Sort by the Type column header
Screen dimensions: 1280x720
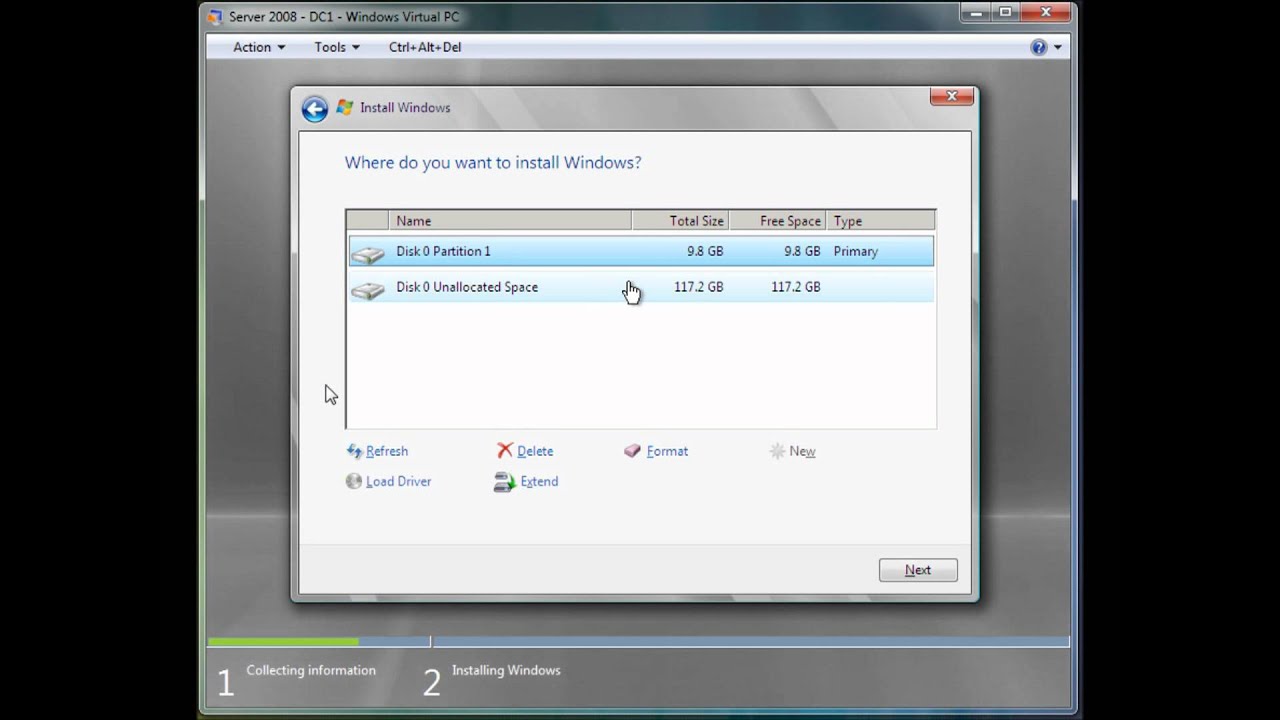(880, 221)
